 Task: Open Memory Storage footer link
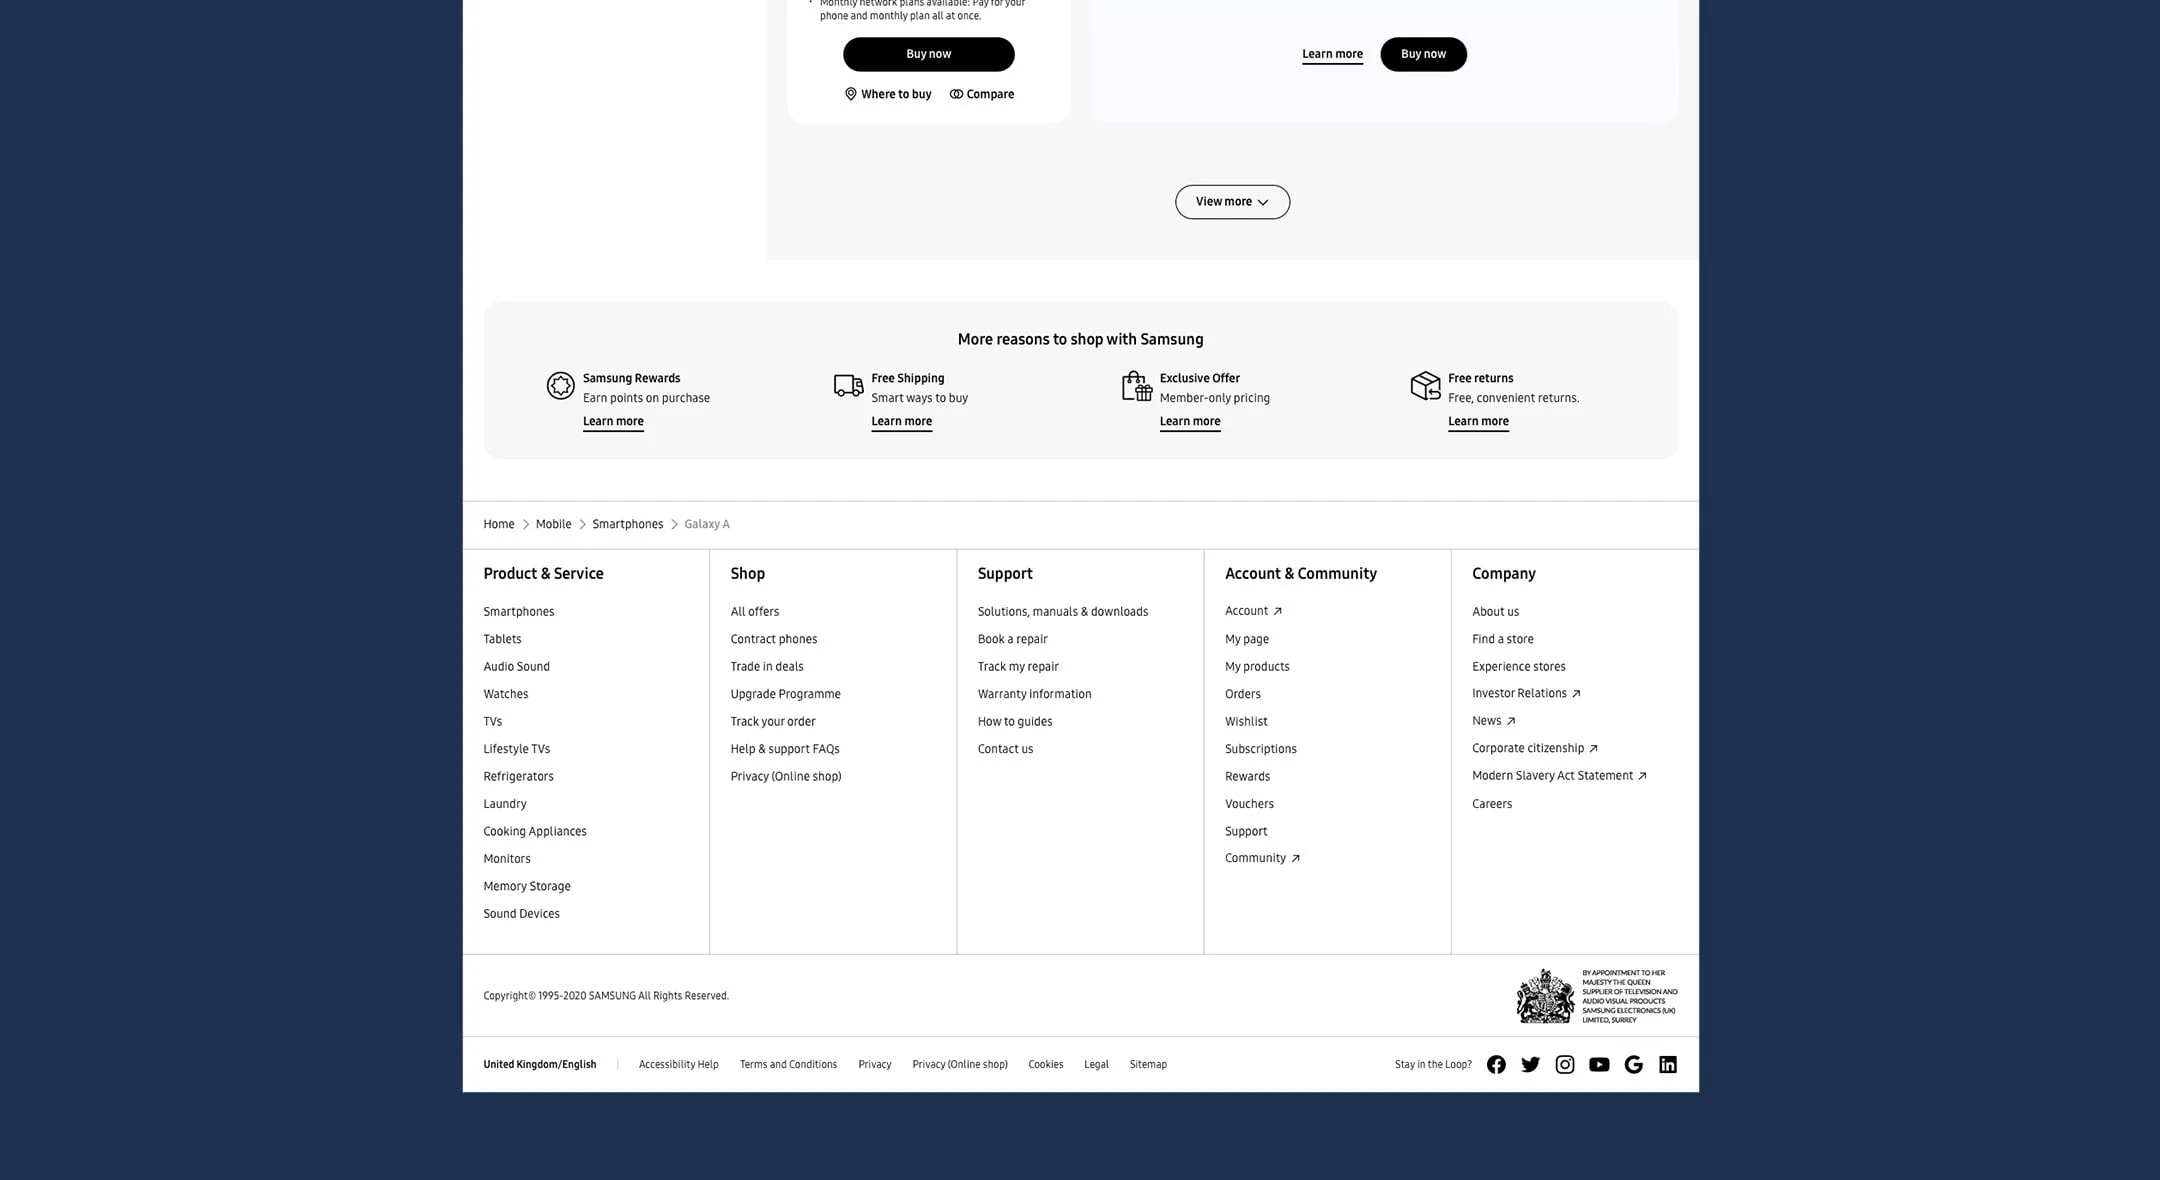pos(527,886)
